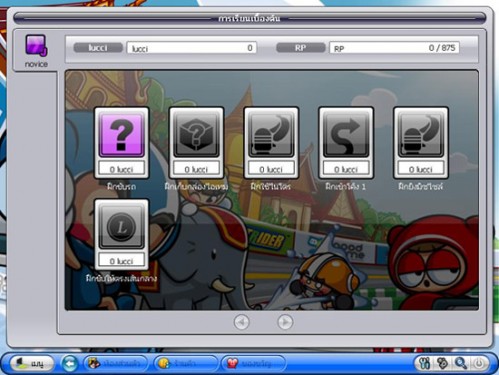Open the tools settings icon in bottom bar
Viewport: 499px width, 375px height.
(425, 363)
